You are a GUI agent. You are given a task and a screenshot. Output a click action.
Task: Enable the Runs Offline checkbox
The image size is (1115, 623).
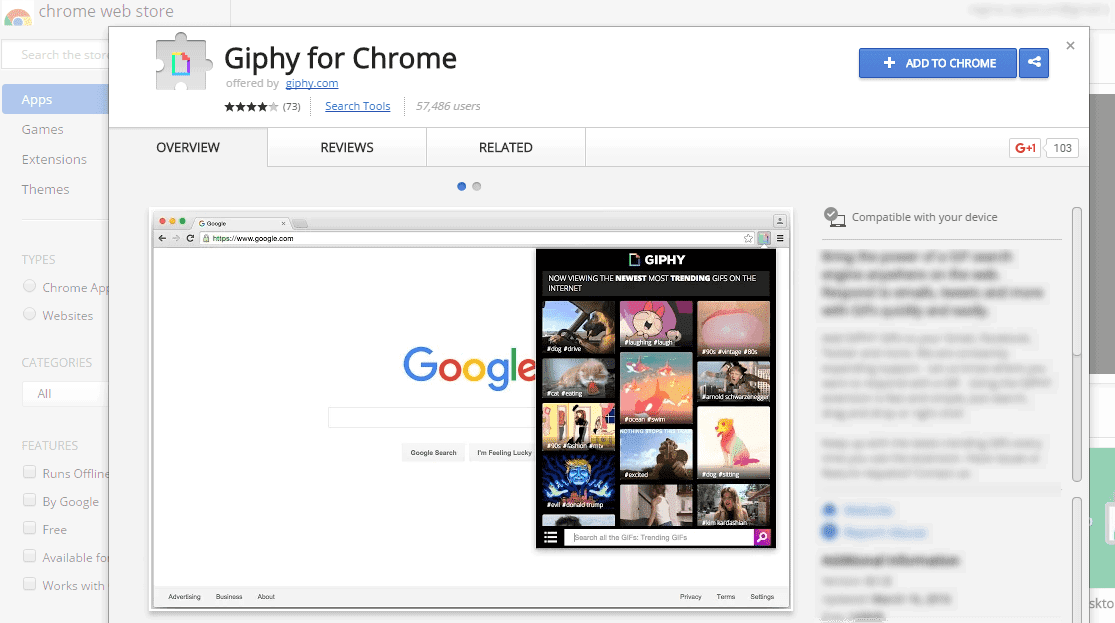tap(29, 472)
